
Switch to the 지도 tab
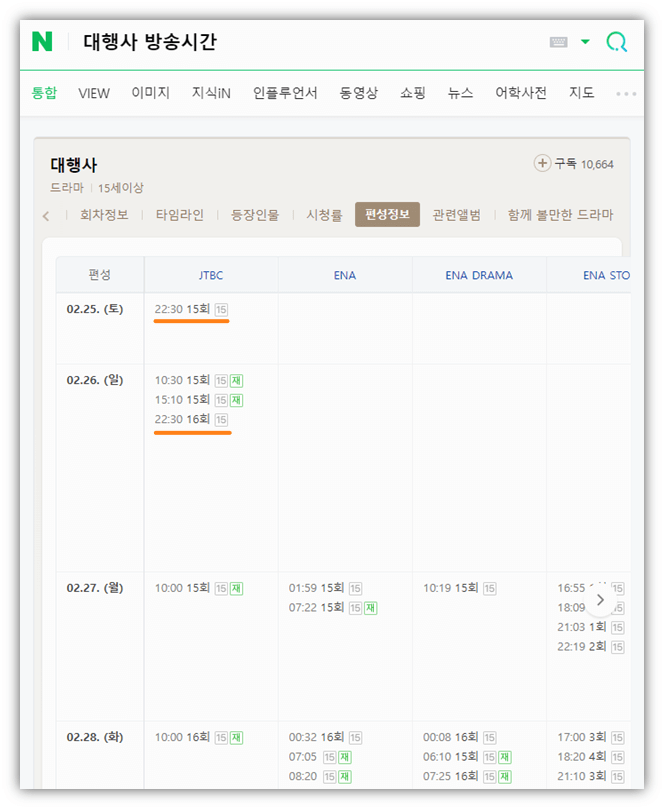[x=581, y=93]
